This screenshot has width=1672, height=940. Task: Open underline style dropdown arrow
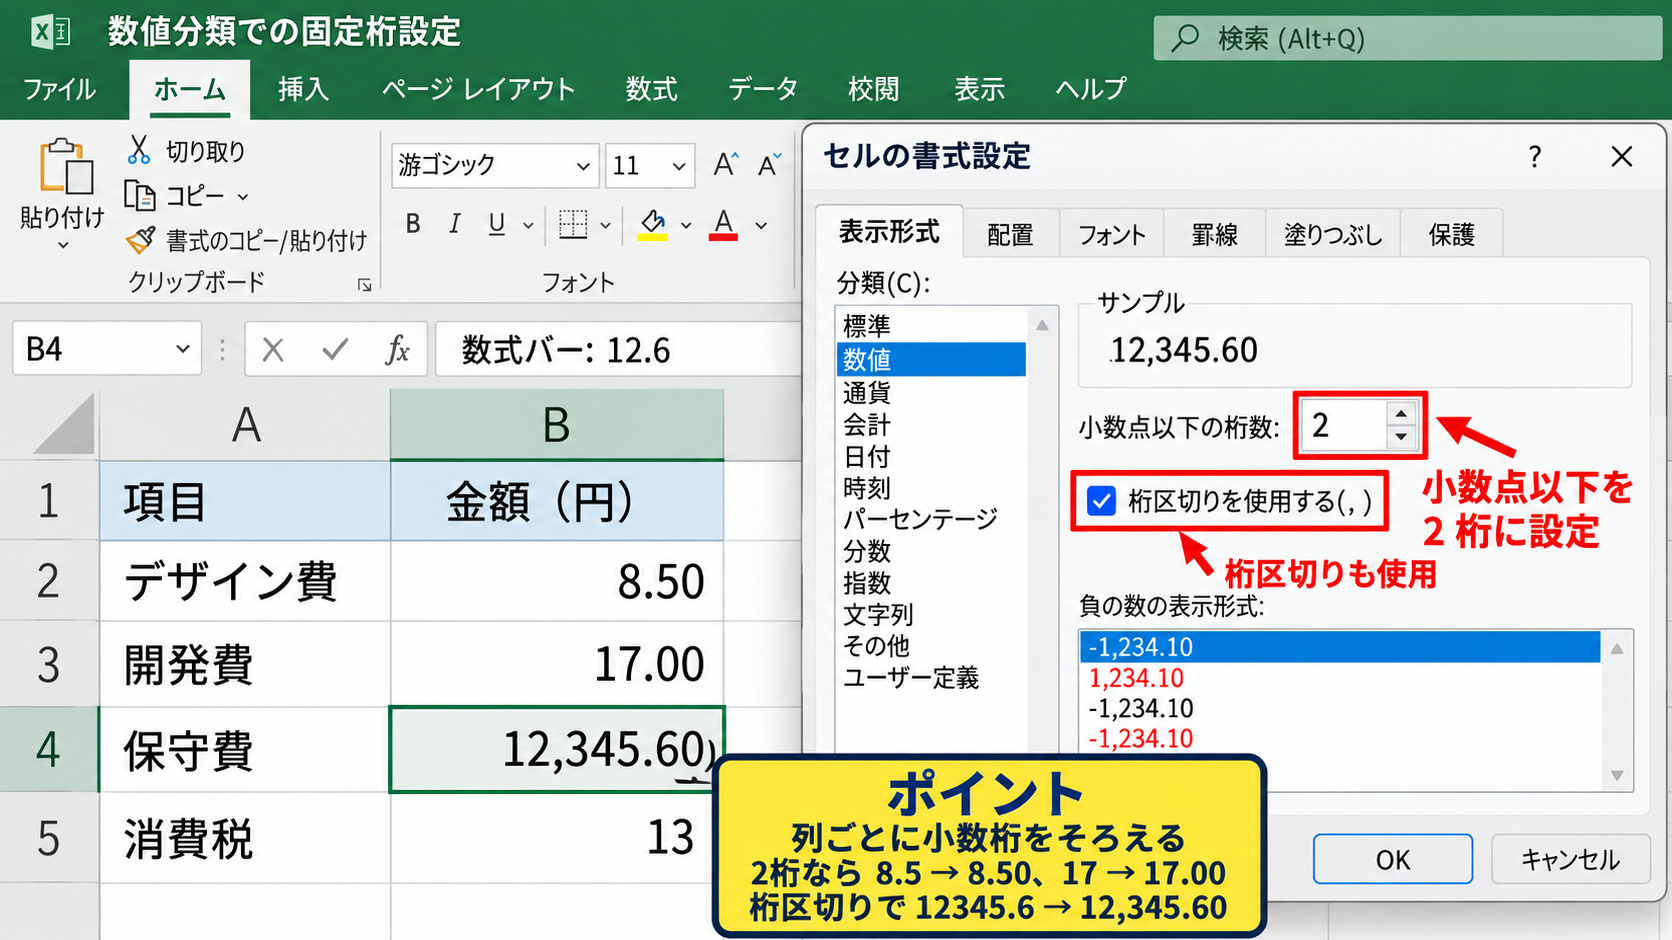click(528, 226)
